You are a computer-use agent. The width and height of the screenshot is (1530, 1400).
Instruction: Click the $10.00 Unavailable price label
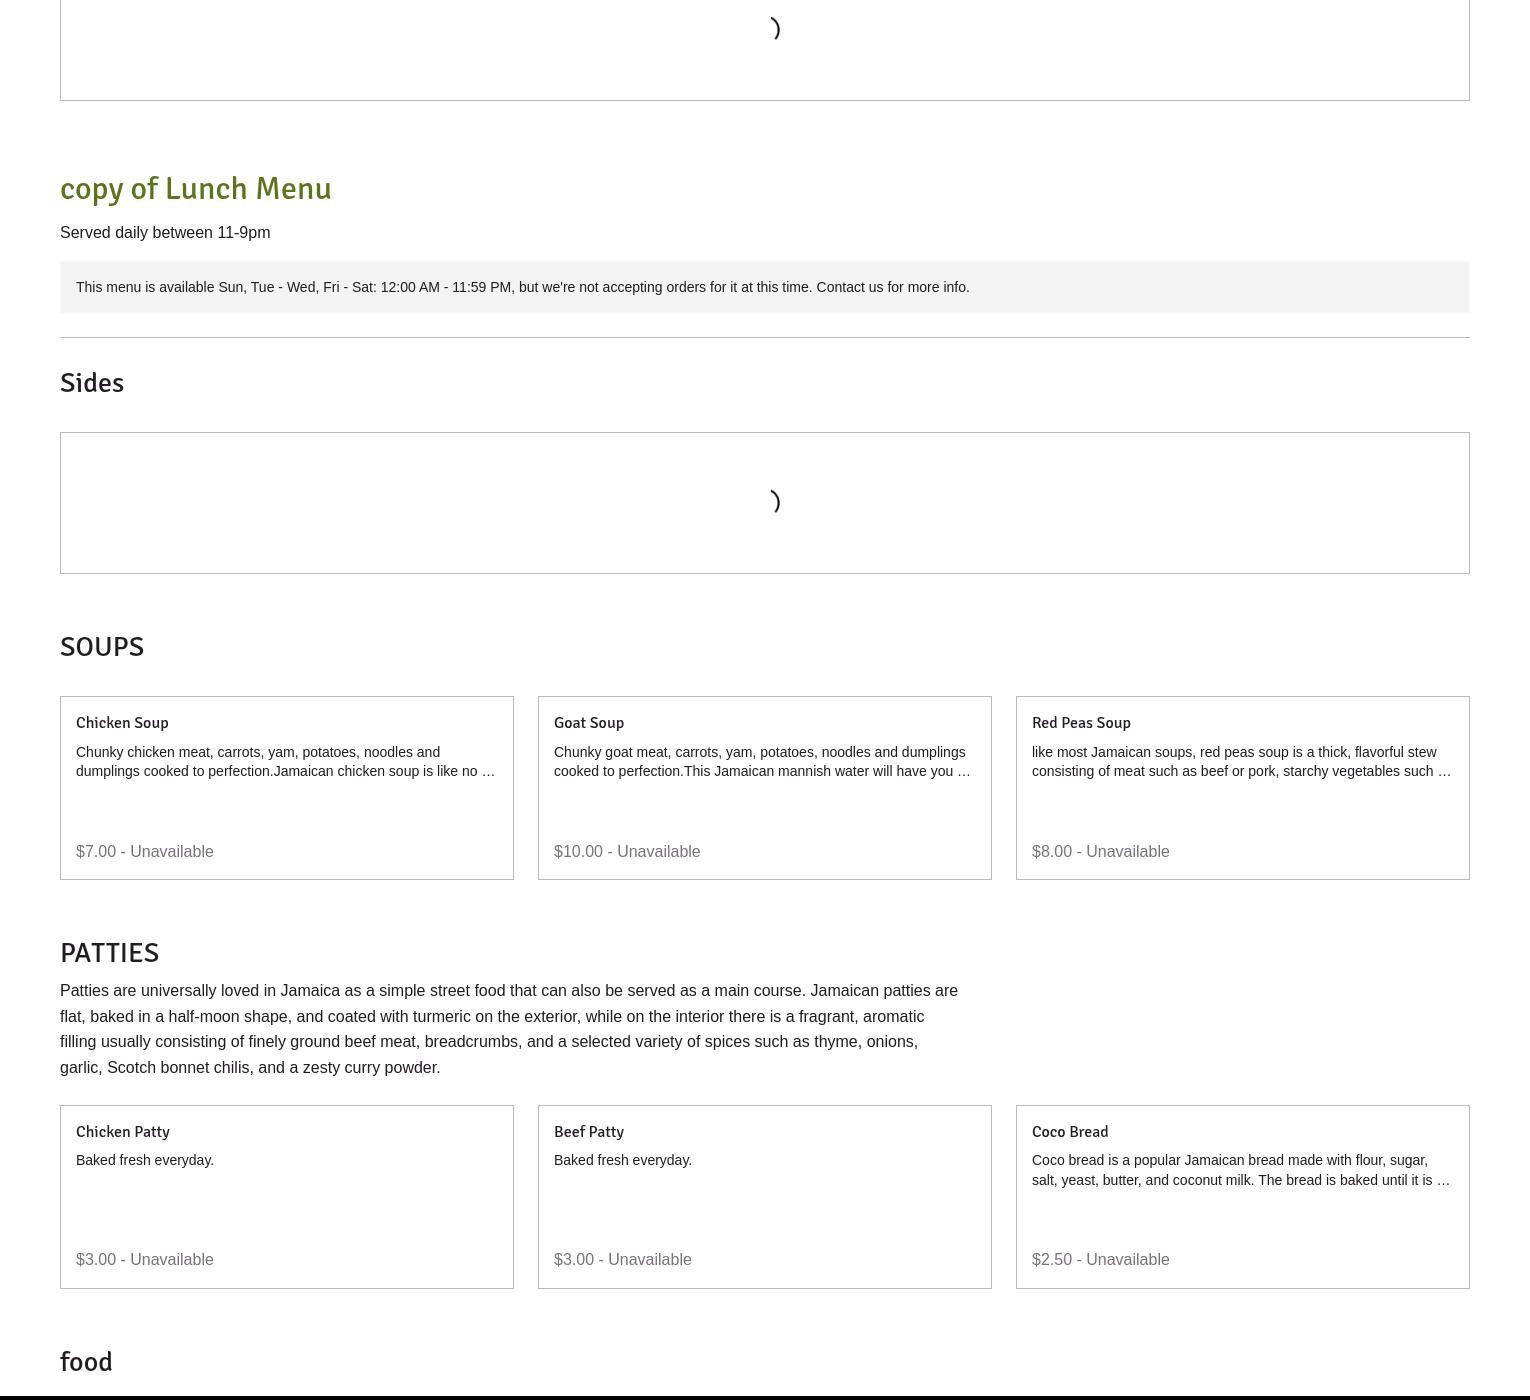click(627, 852)
